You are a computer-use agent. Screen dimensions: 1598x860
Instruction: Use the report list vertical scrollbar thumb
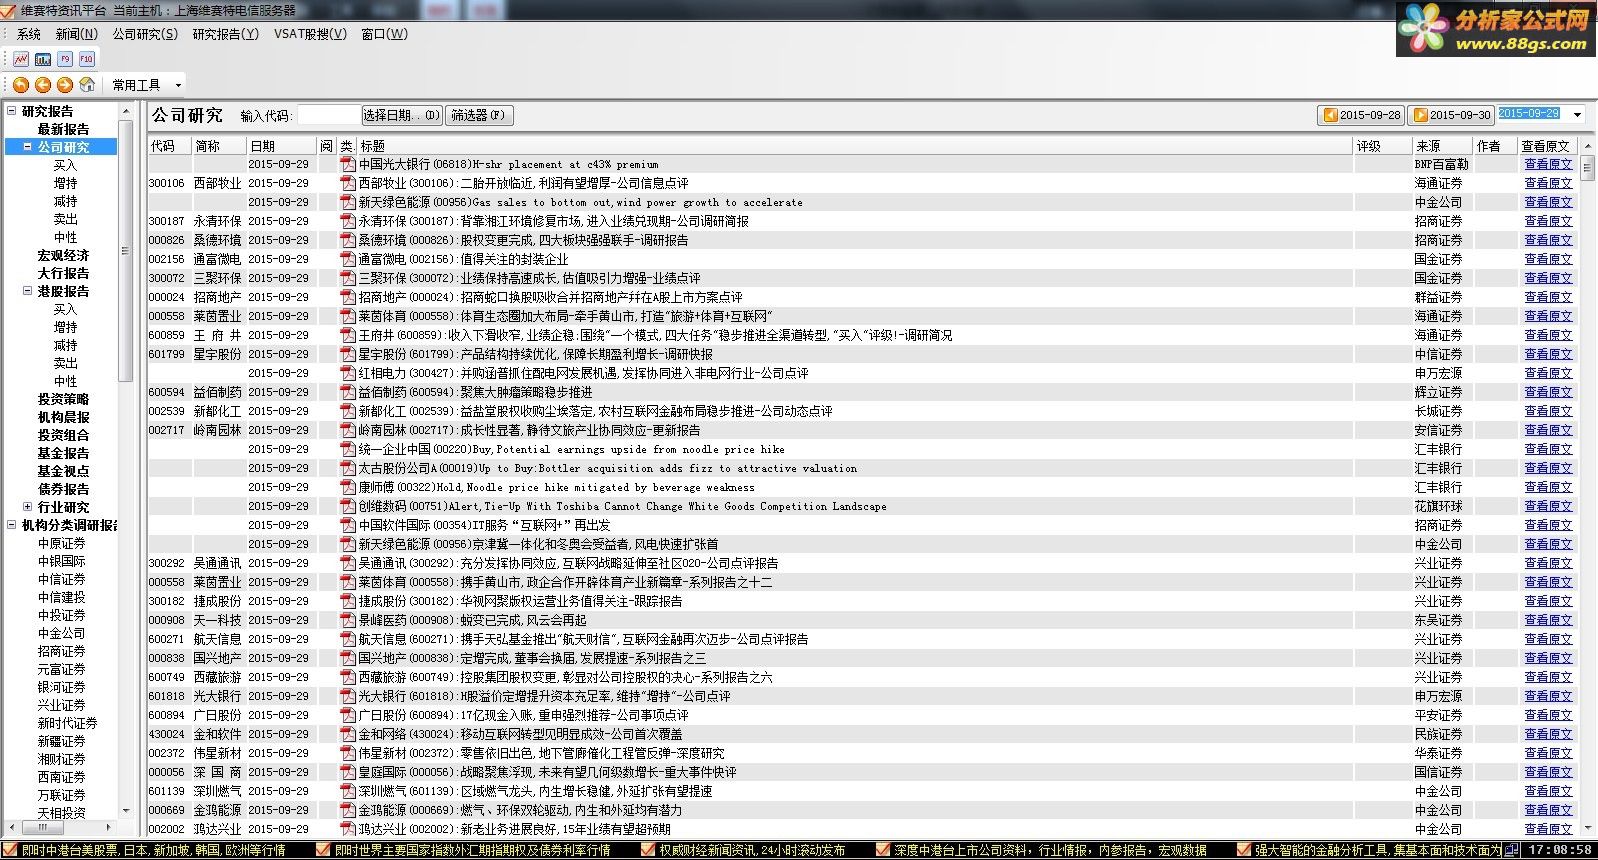click(x=1589, y=168)
